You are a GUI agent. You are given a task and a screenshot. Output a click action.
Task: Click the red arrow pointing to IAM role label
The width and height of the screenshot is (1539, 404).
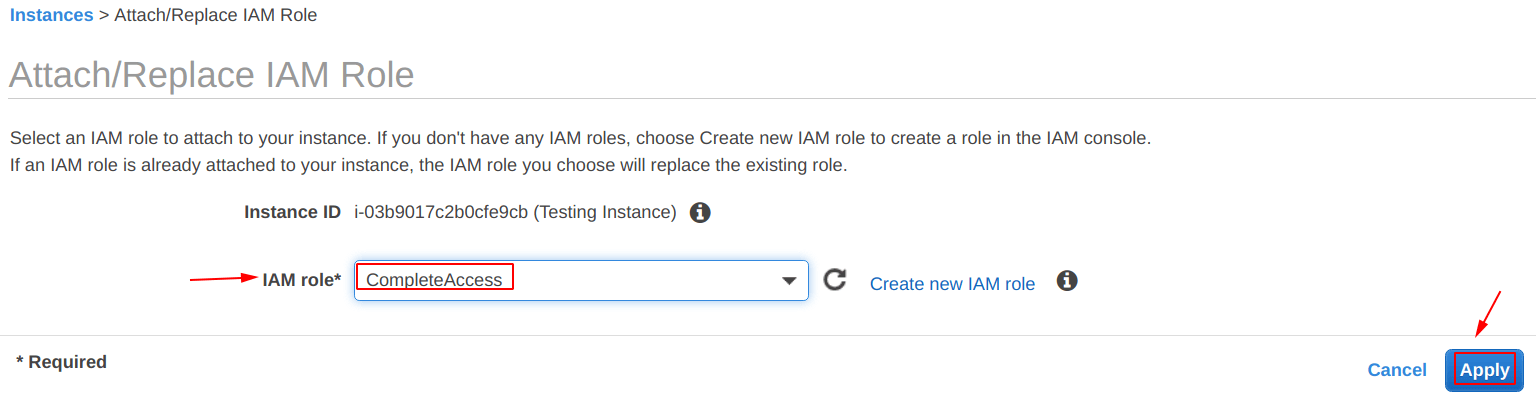pos(224,279)
